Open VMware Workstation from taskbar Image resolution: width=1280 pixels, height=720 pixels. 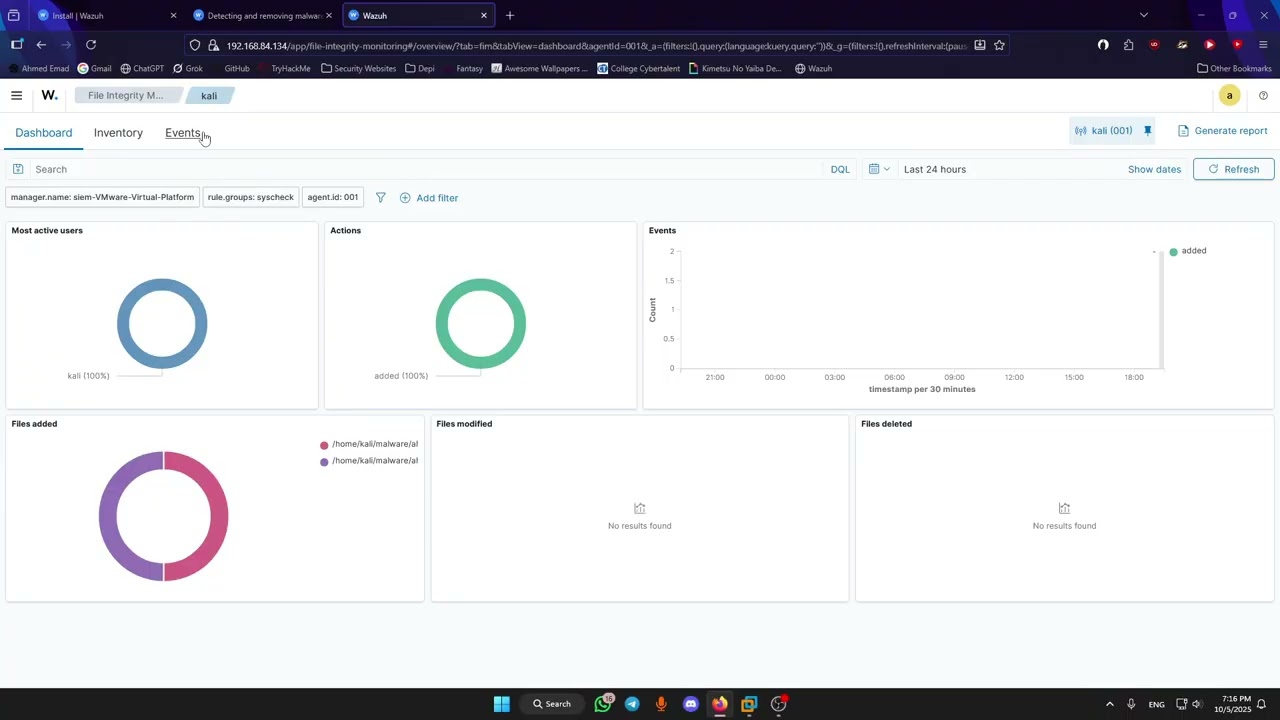(x=749, y=704)
